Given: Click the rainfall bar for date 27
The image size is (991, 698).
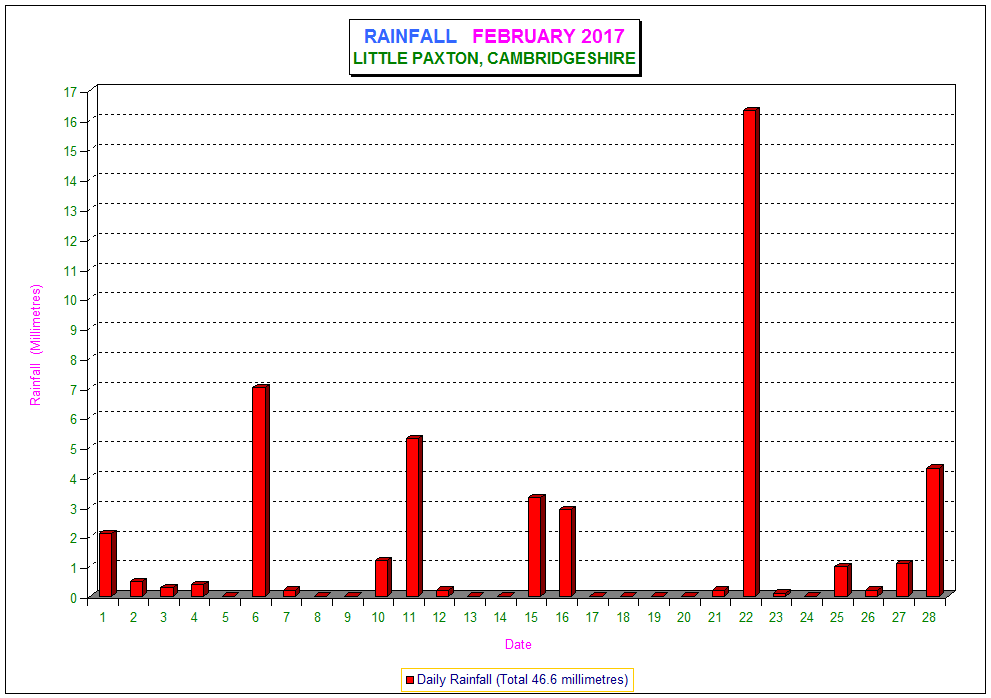Looking at the screenshot, I should pos(904,579).
